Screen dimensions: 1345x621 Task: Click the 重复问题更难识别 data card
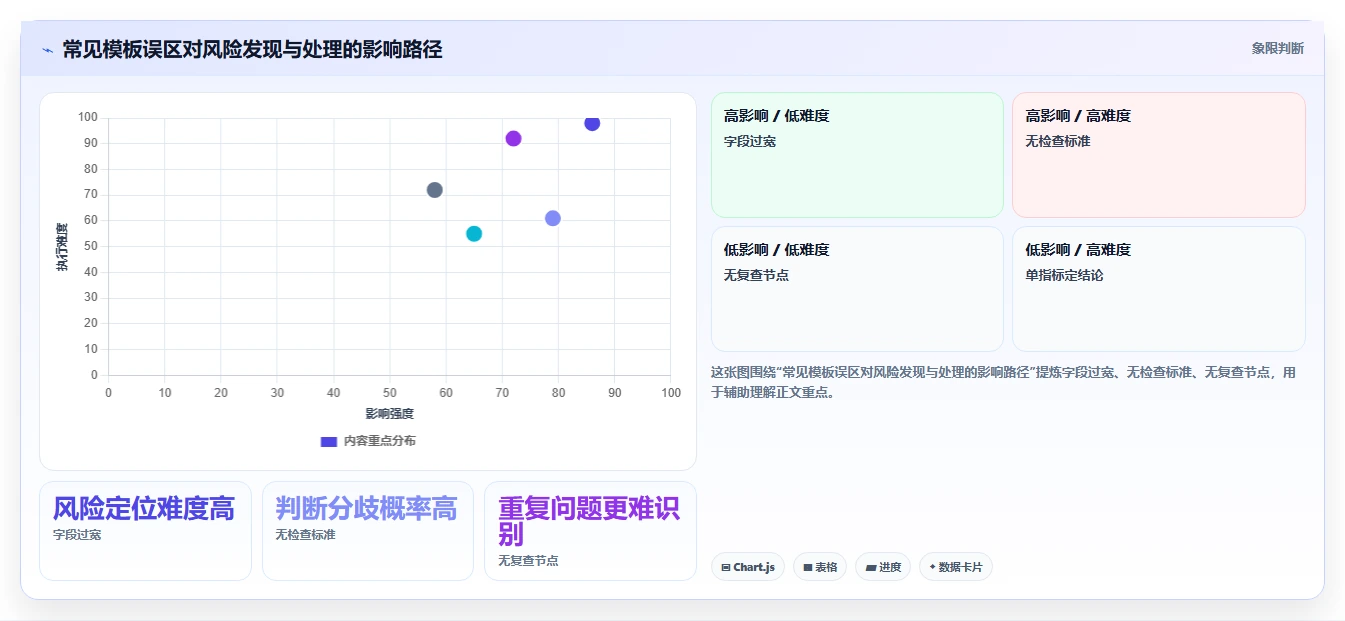coord(590,531)
